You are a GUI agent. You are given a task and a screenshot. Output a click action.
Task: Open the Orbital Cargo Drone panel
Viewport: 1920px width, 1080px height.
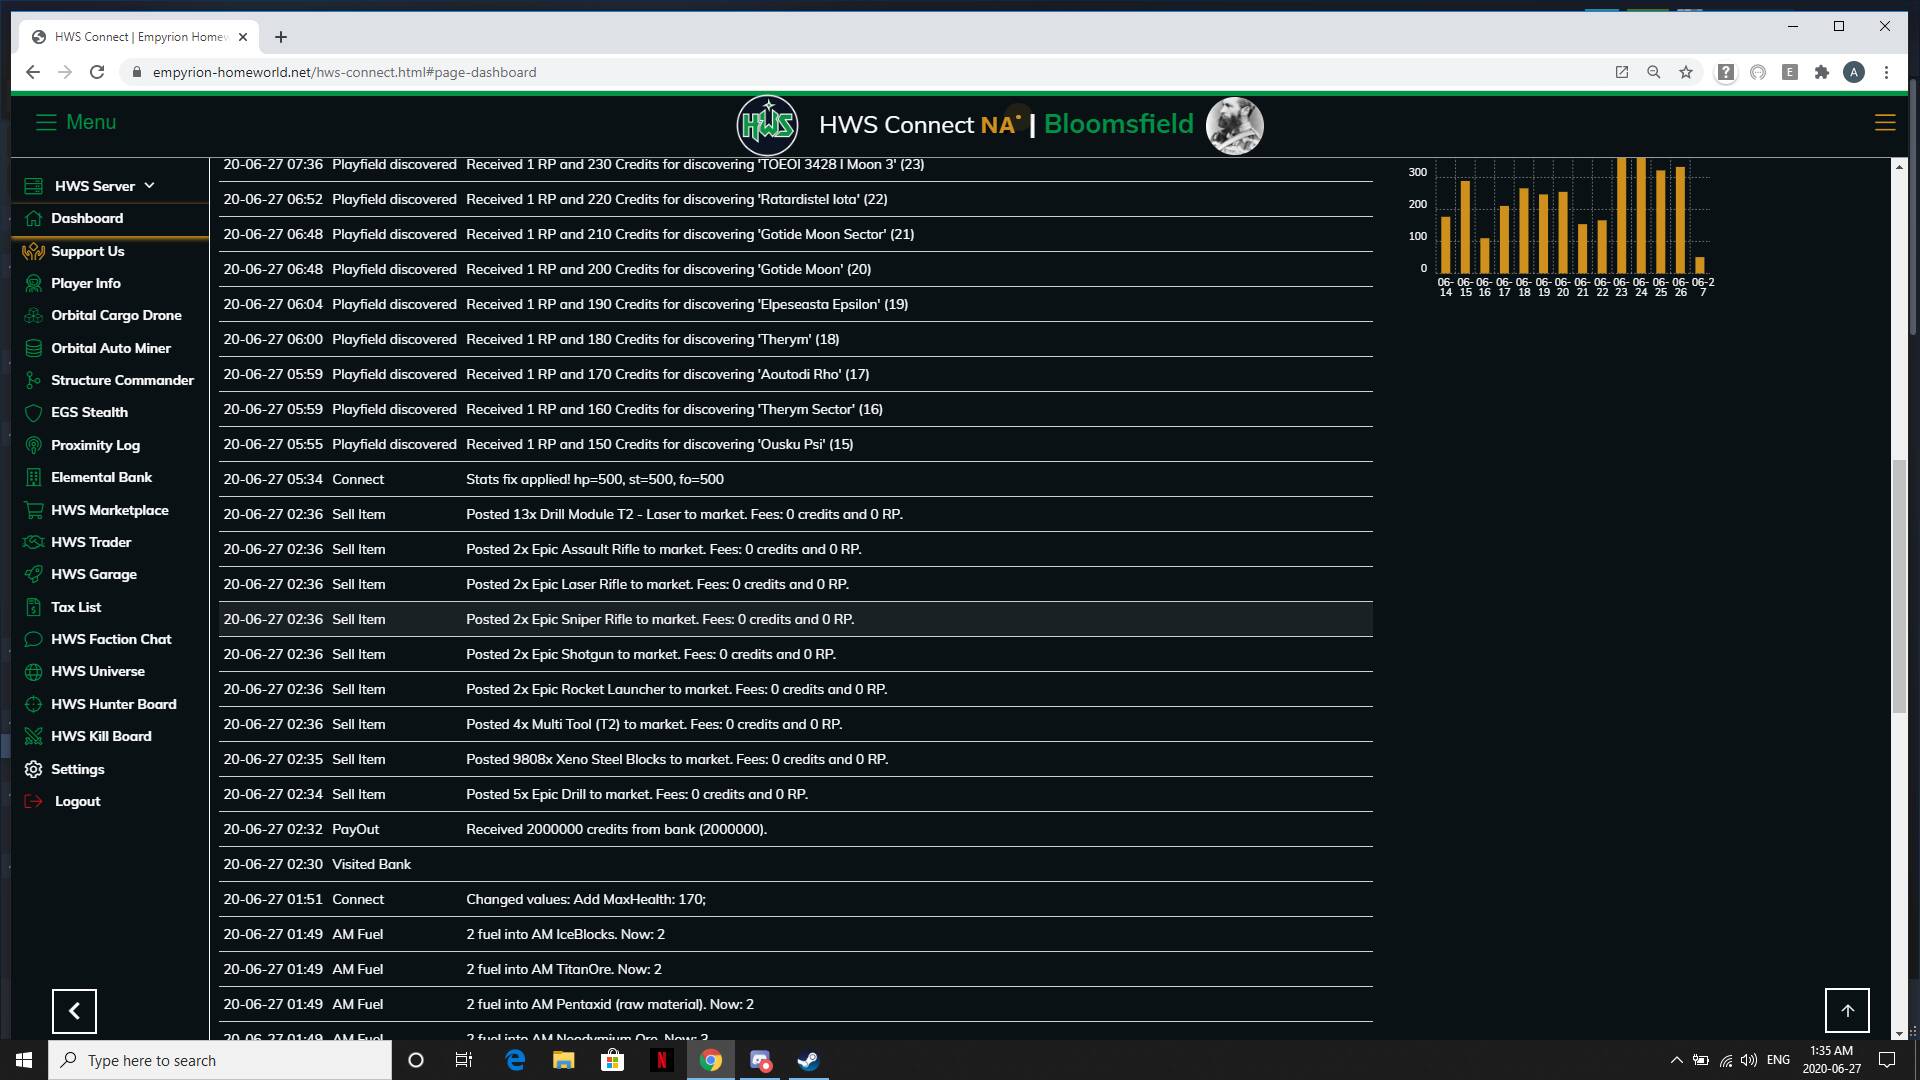click(x=116, y=315)
